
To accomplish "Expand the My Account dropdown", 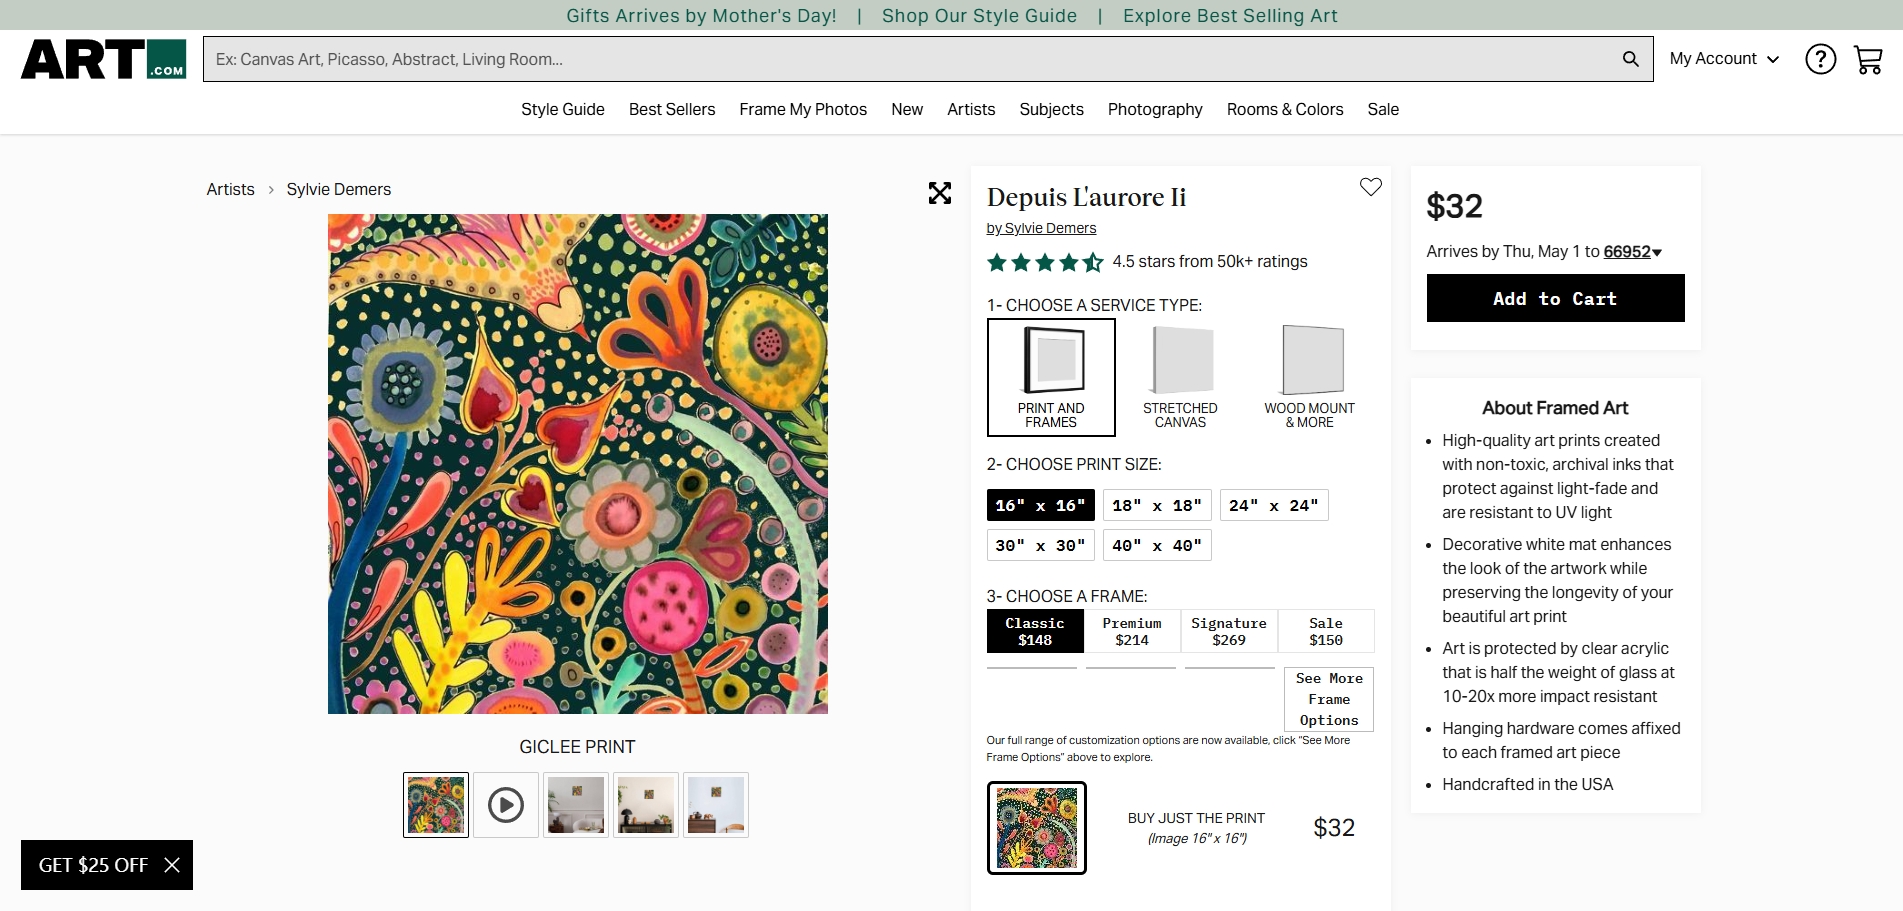I will point(1724,59).
